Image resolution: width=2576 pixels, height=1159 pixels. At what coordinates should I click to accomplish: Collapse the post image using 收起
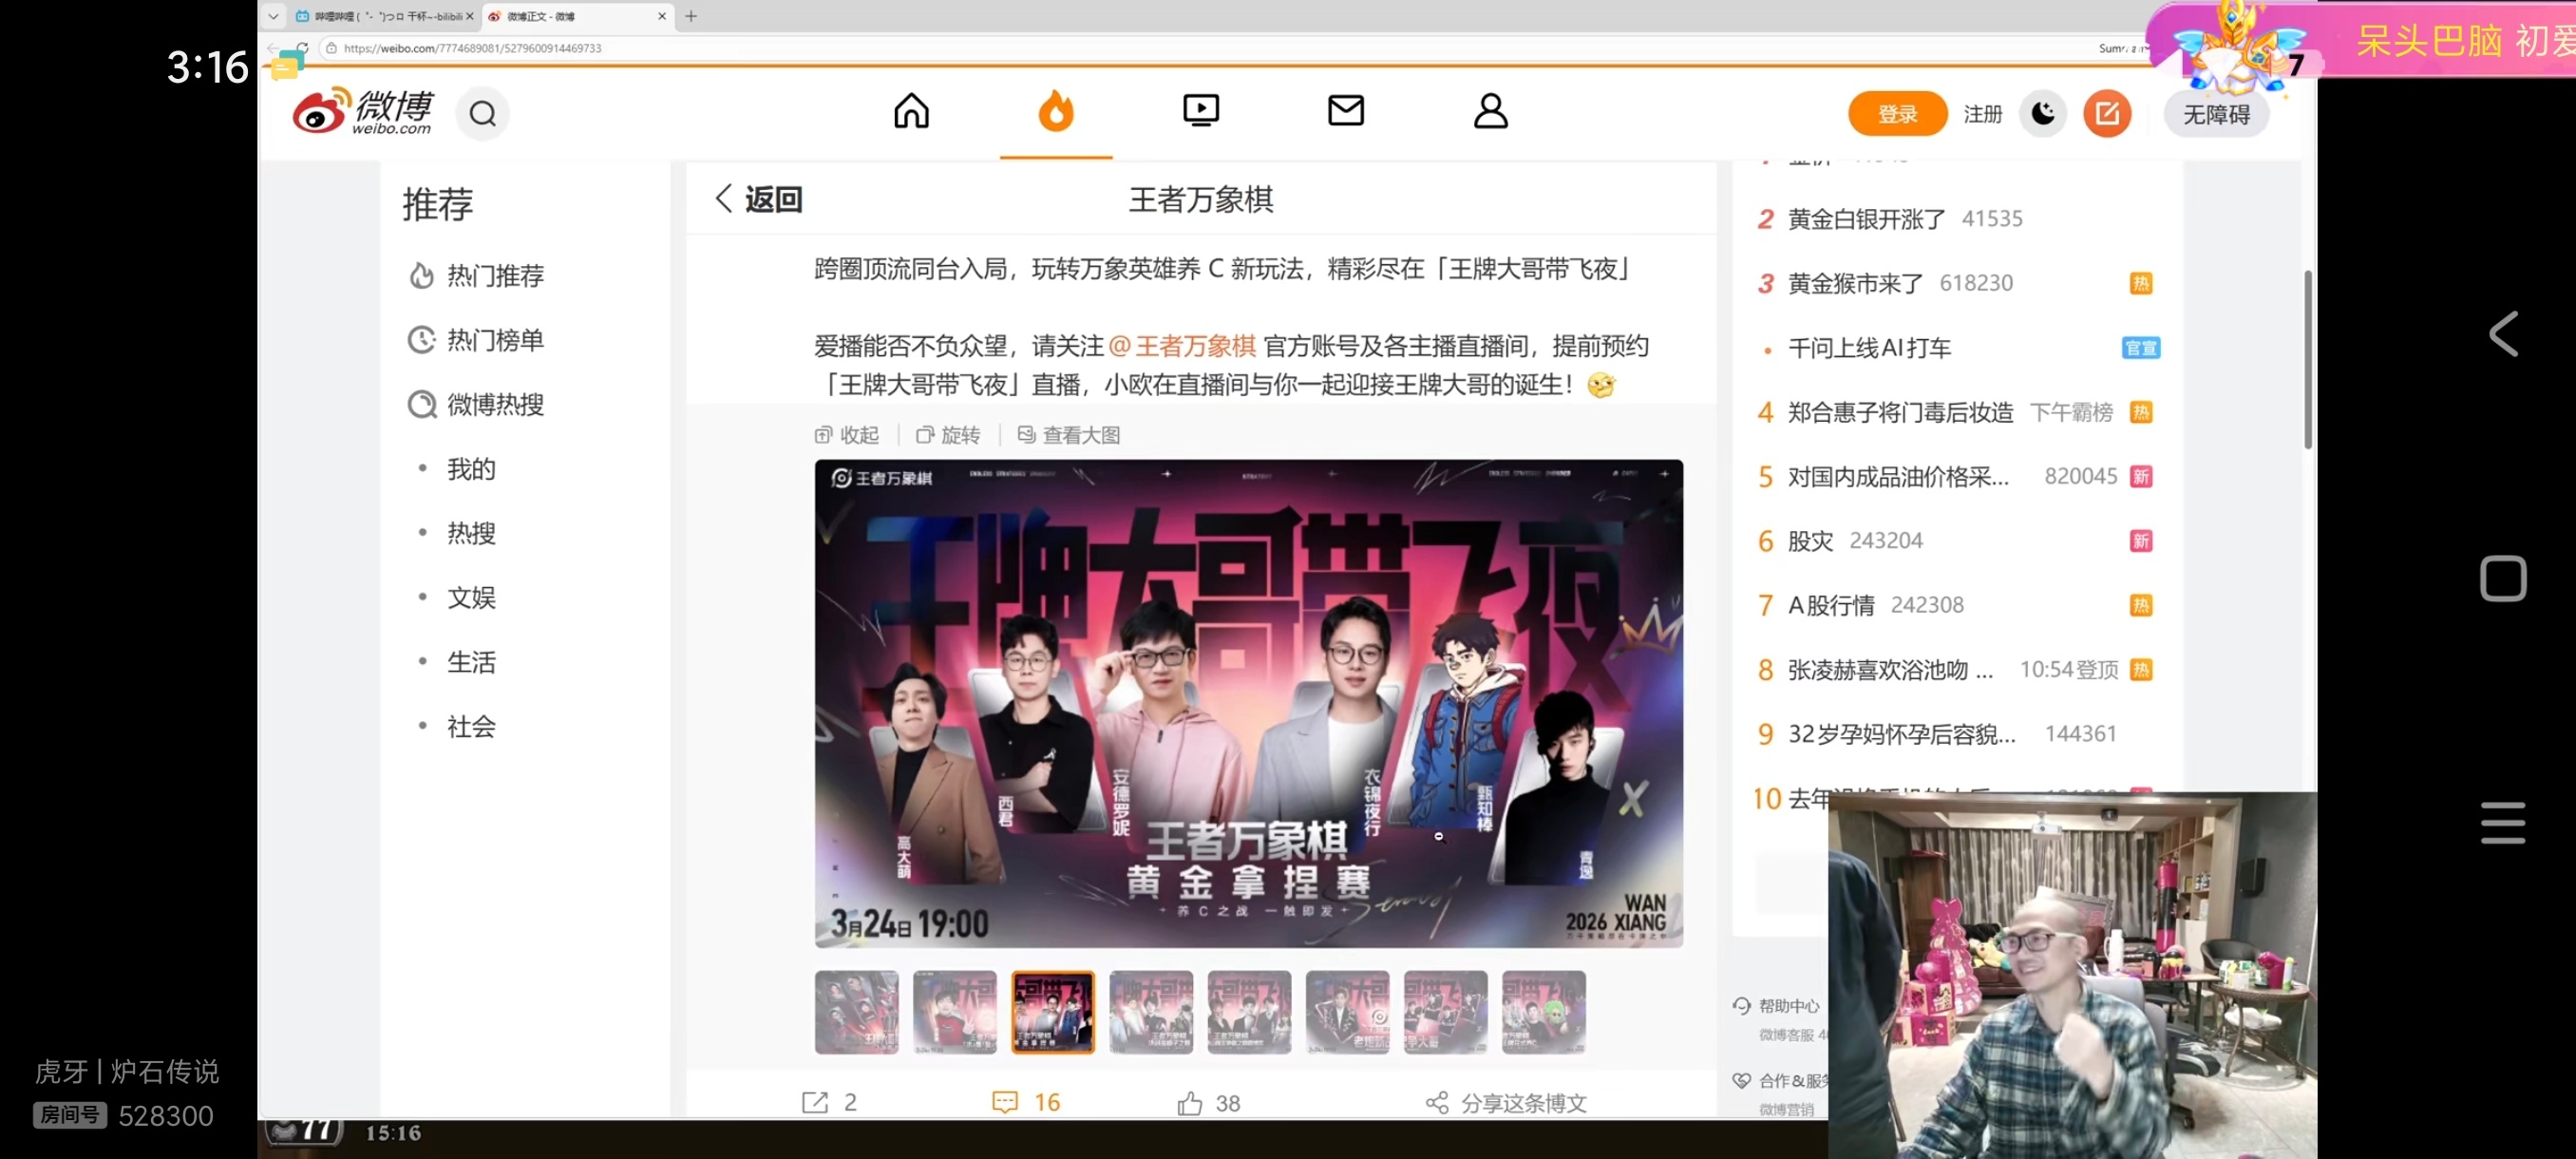tap(846, 434)
